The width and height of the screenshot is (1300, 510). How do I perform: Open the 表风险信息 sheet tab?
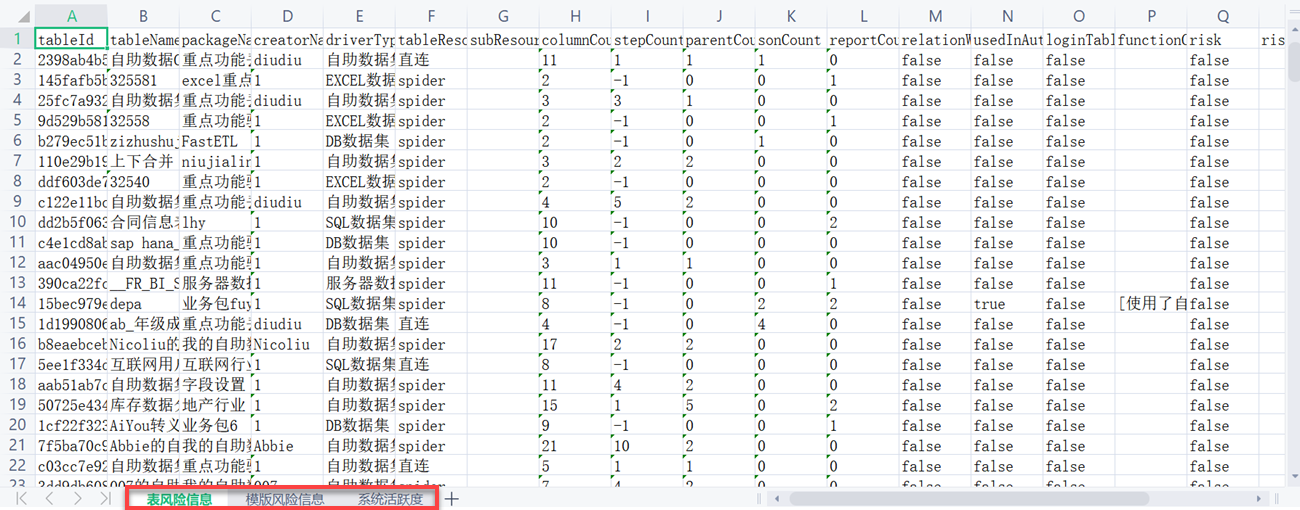tap(179, 499)
